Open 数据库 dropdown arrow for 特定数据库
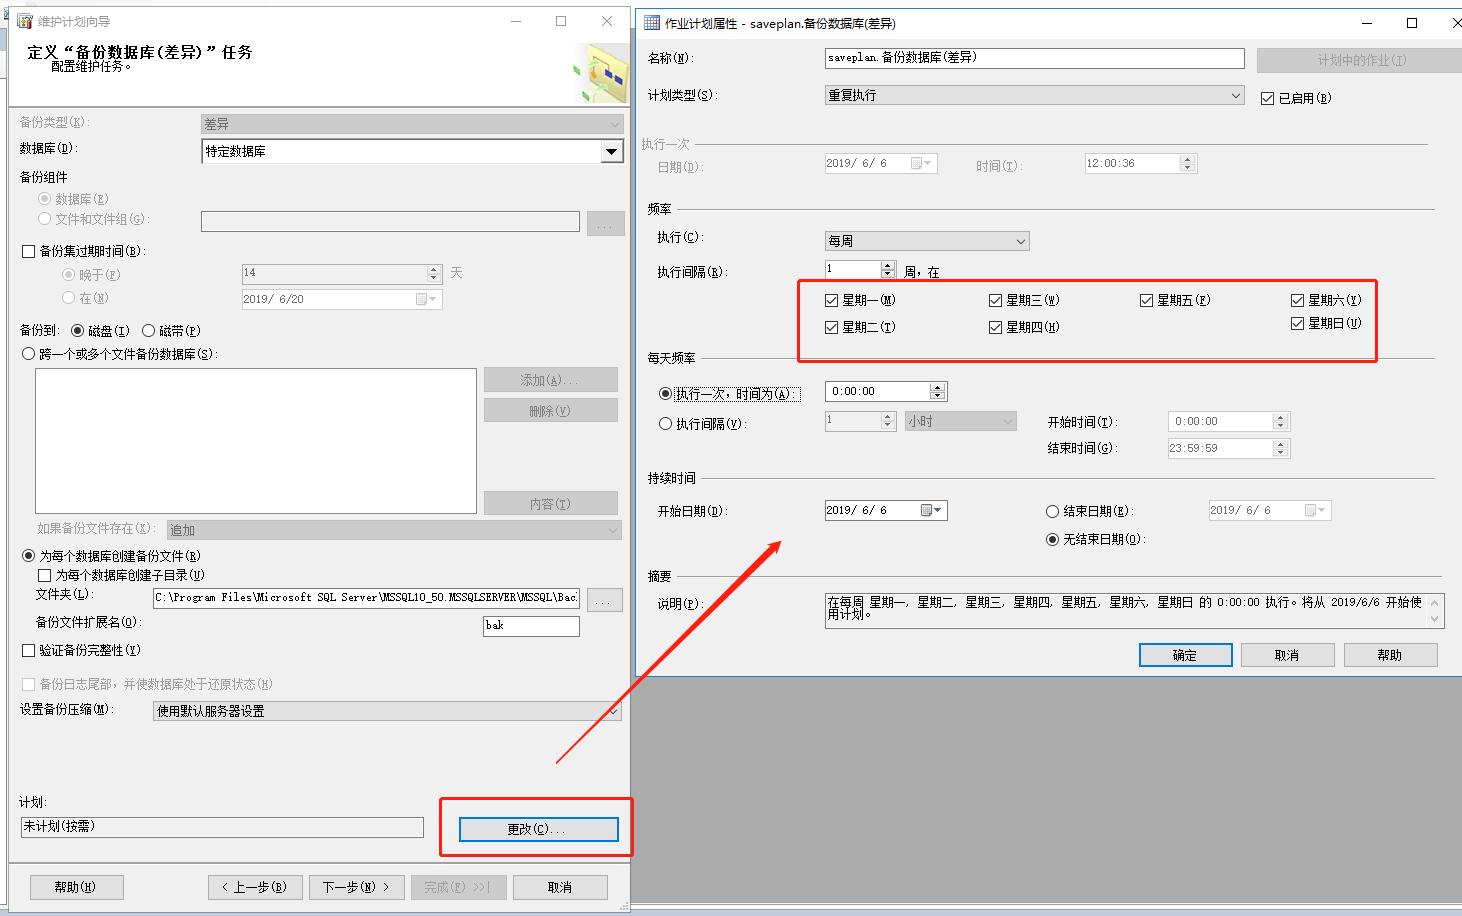 [x=612, y=151]
